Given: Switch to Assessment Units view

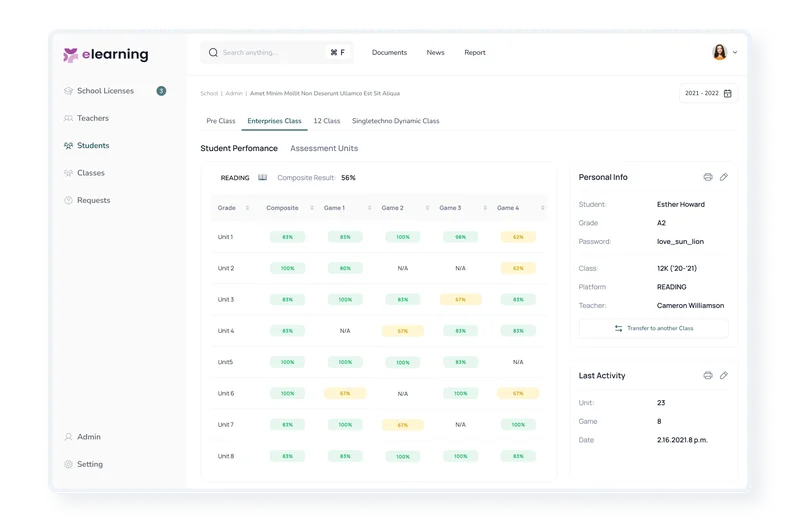Looking at the screenshot, I should coord(324,148).
